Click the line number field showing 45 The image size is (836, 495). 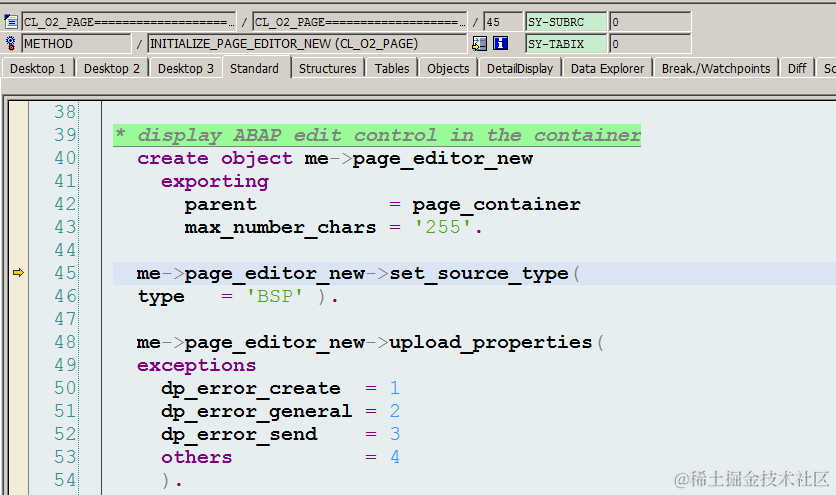pos(503,22)
